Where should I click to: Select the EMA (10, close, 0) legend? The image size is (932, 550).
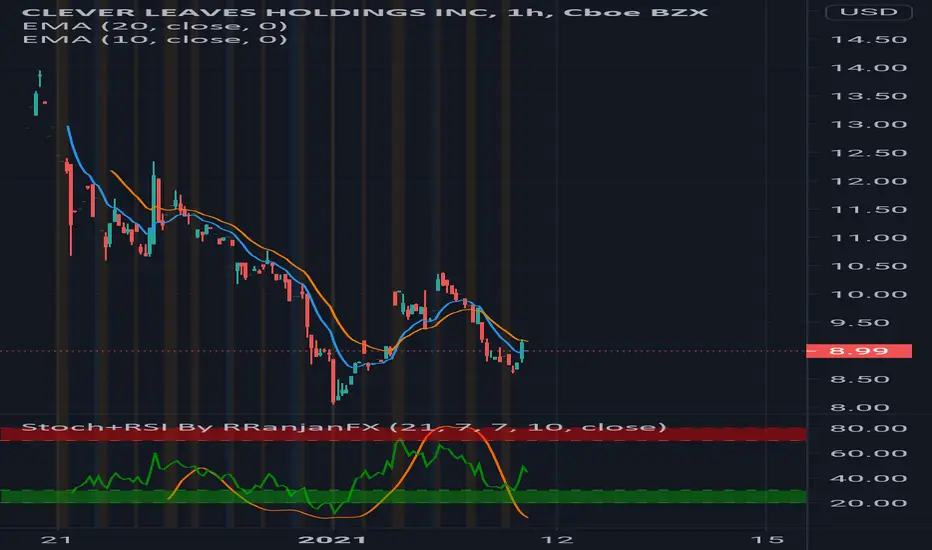155,39
